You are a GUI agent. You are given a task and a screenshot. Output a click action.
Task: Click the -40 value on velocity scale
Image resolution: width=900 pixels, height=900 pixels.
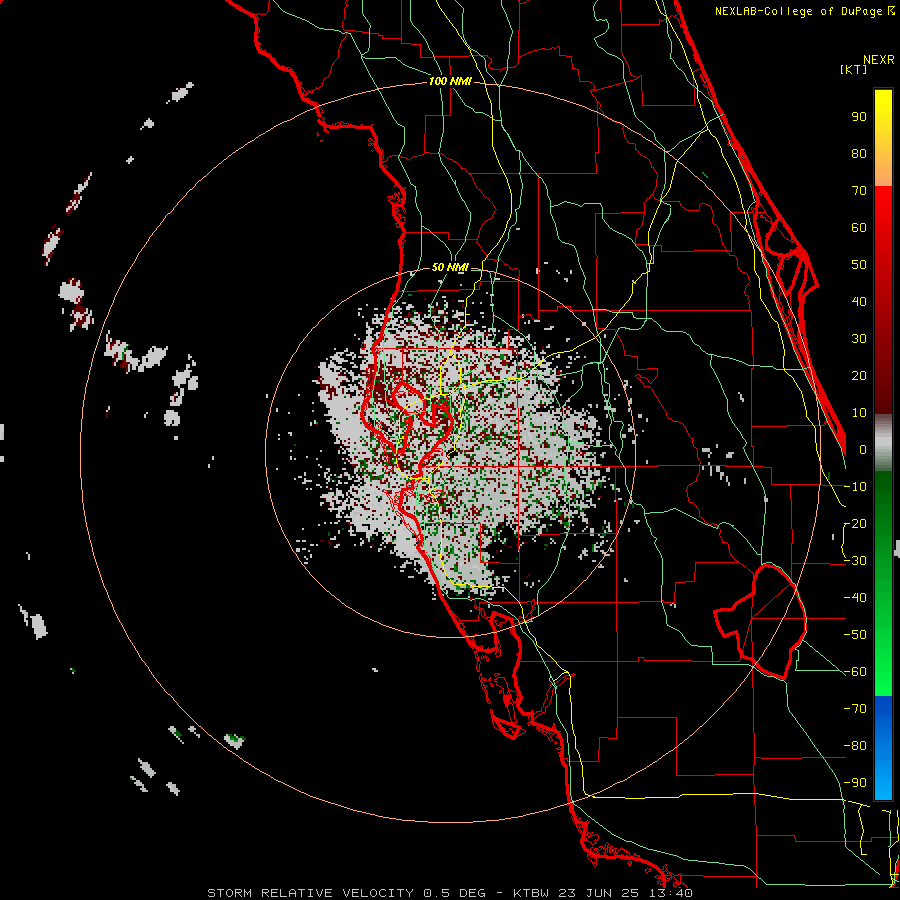click(x=856, y=598)
